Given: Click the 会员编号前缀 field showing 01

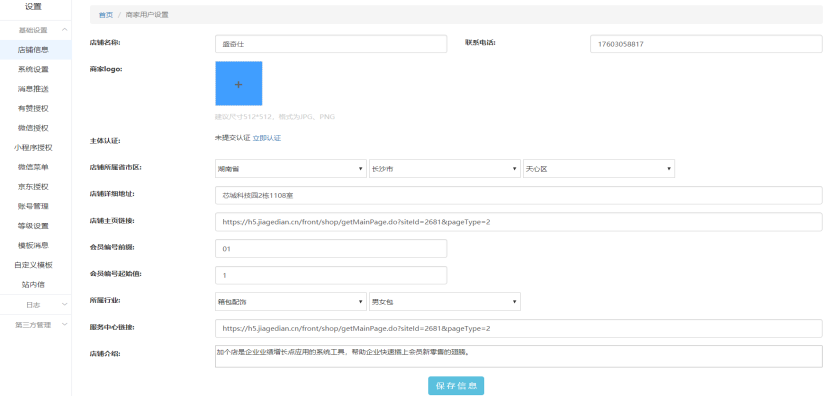Looking at the screenshot, I should coord(331,249).
